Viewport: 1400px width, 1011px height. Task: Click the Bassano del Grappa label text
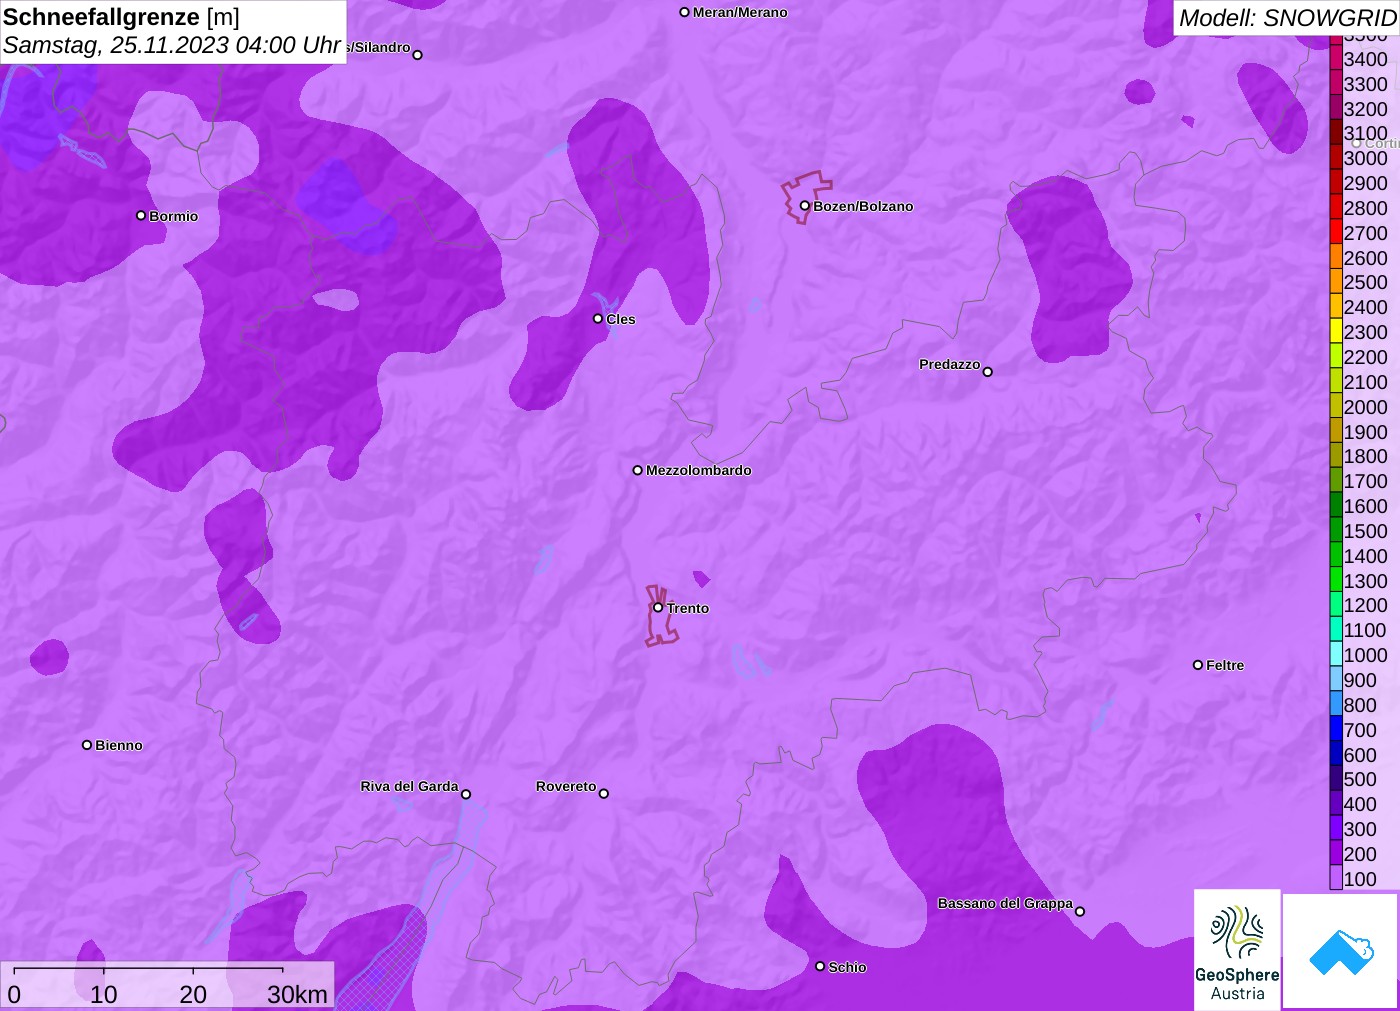click(x=1005, y=903)
